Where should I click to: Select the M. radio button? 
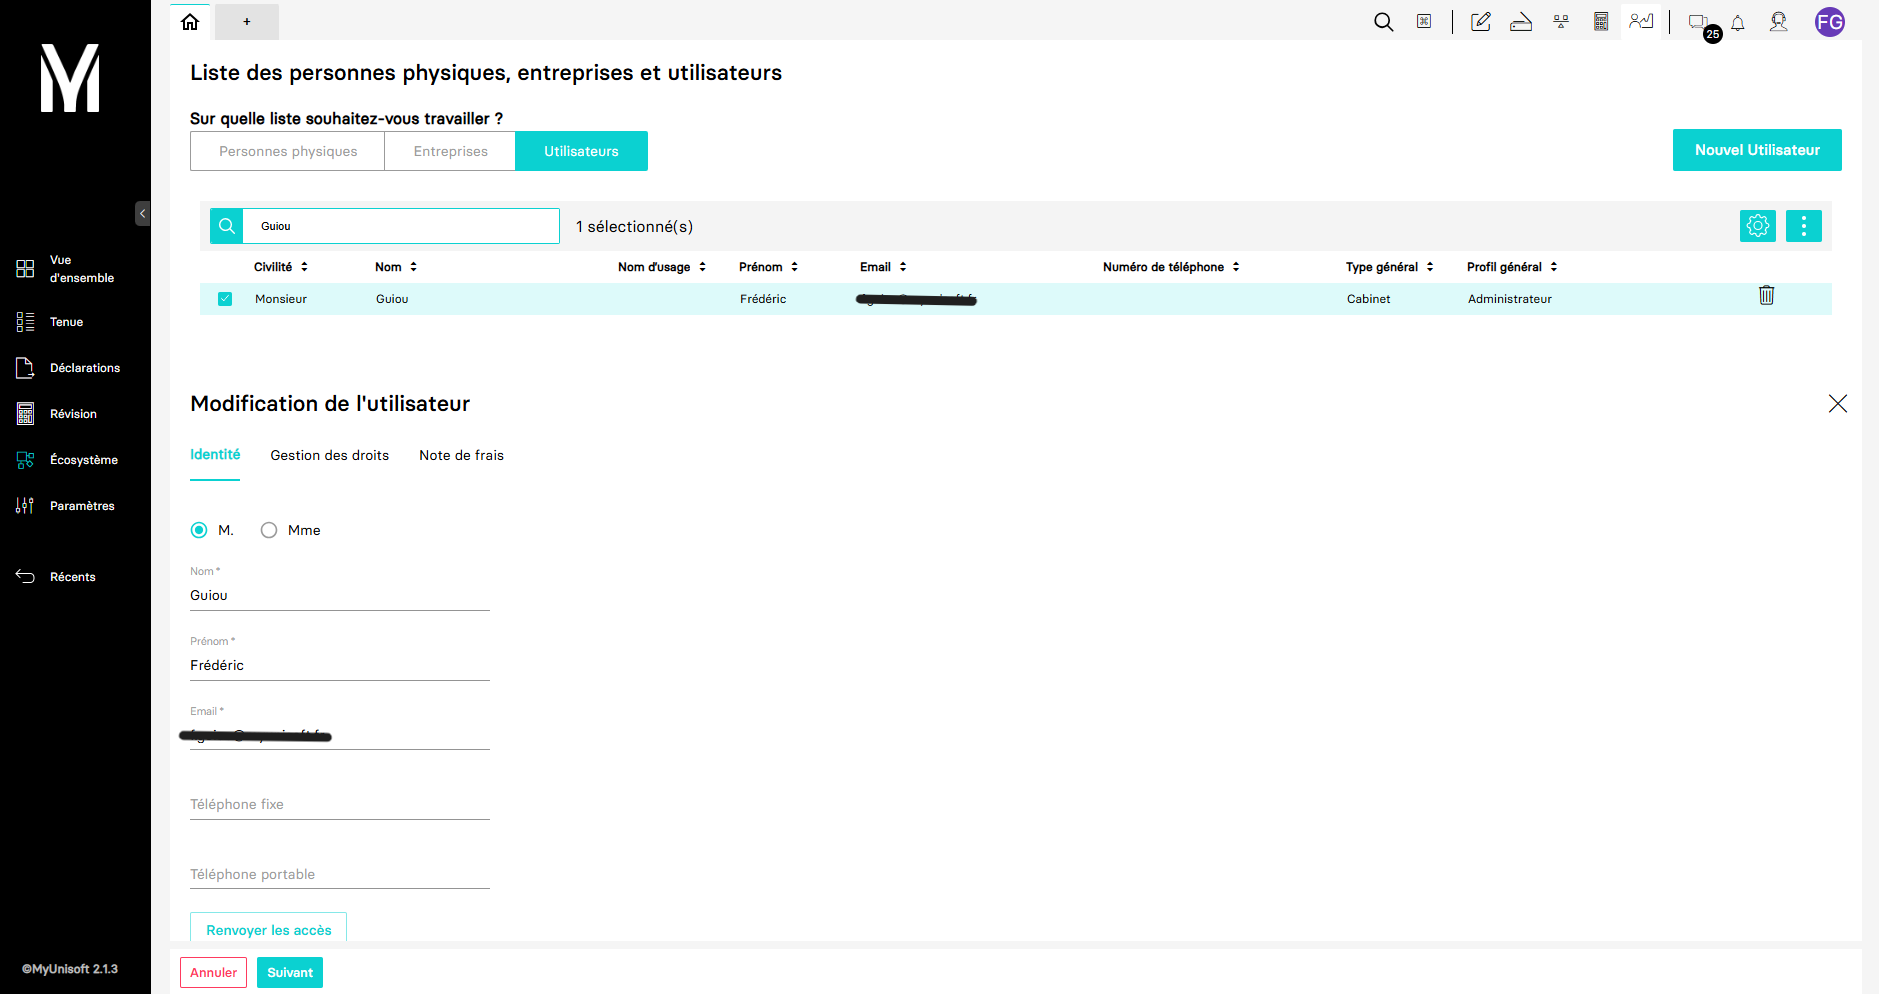coord(199,530)
